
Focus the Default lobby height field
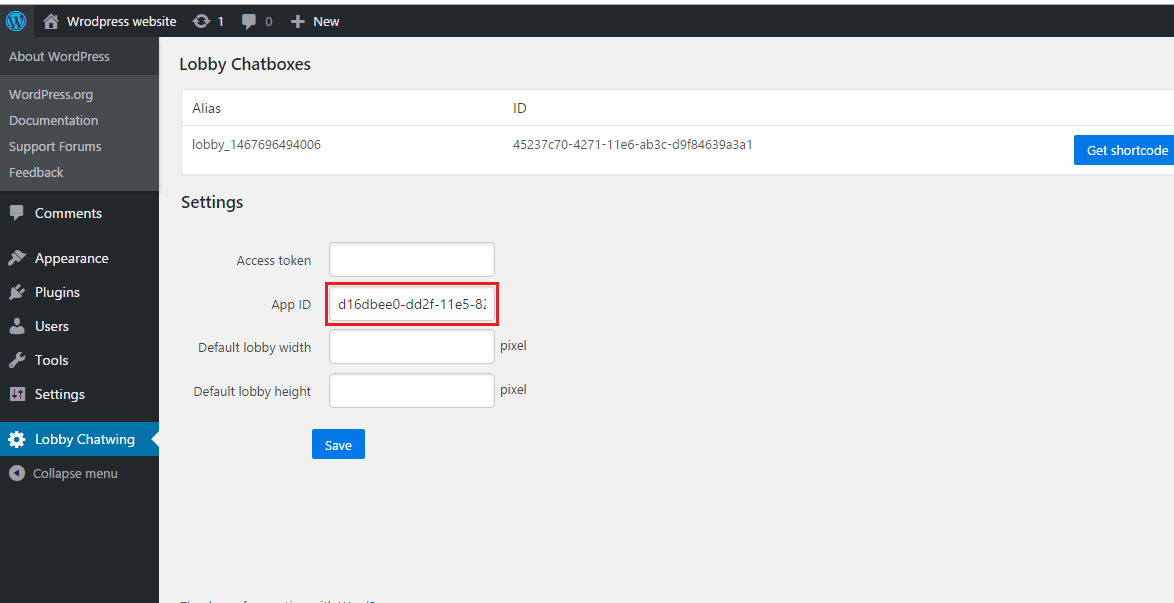click(412, 390)
